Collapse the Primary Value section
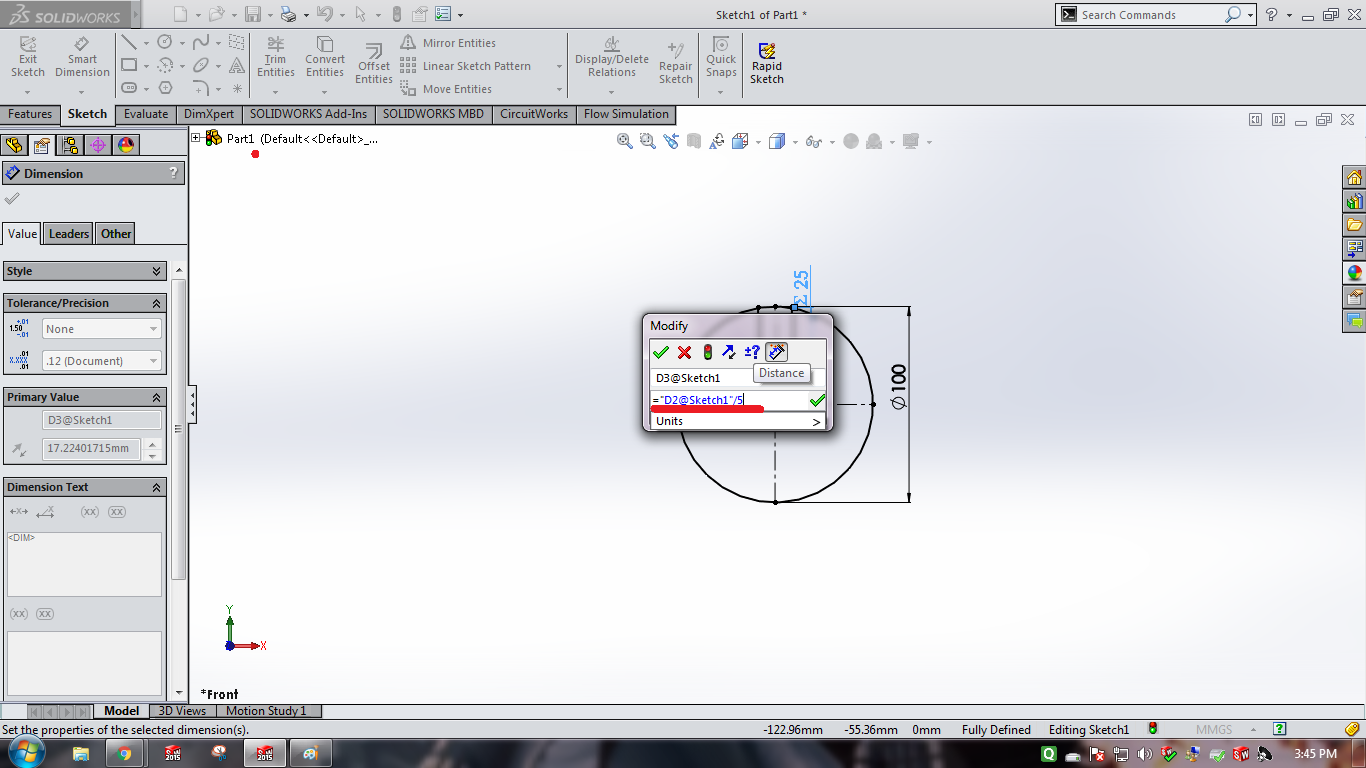1366x768 pixels. point(157,397)
